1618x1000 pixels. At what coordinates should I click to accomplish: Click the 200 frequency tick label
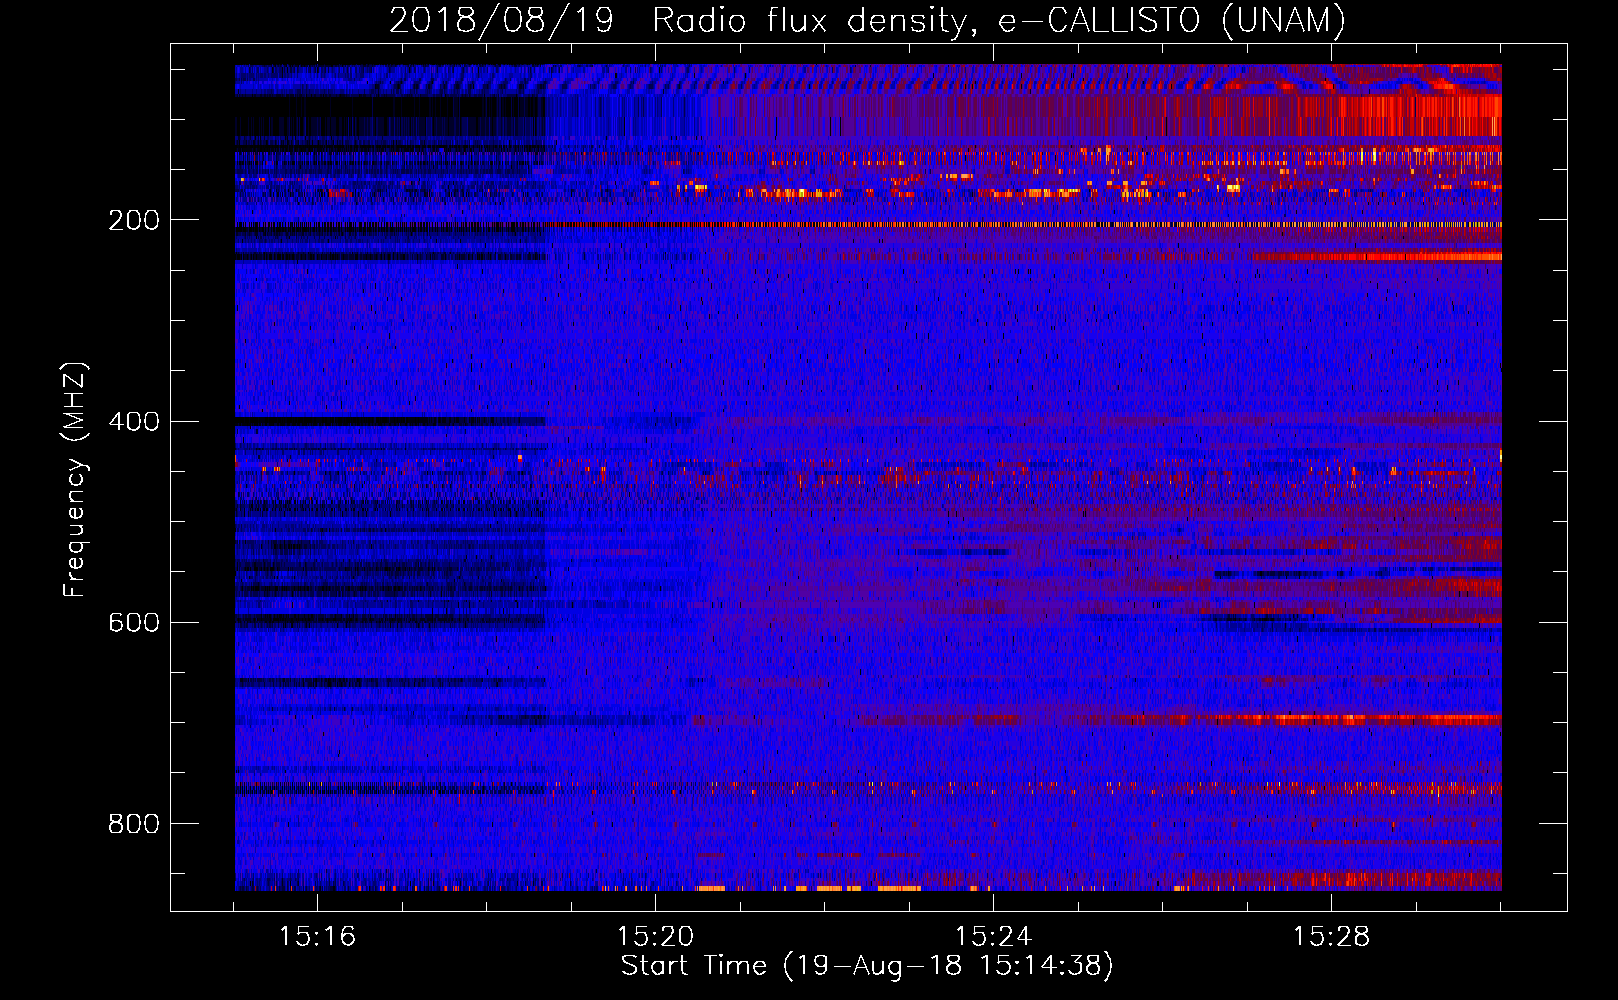pos(133,220)
